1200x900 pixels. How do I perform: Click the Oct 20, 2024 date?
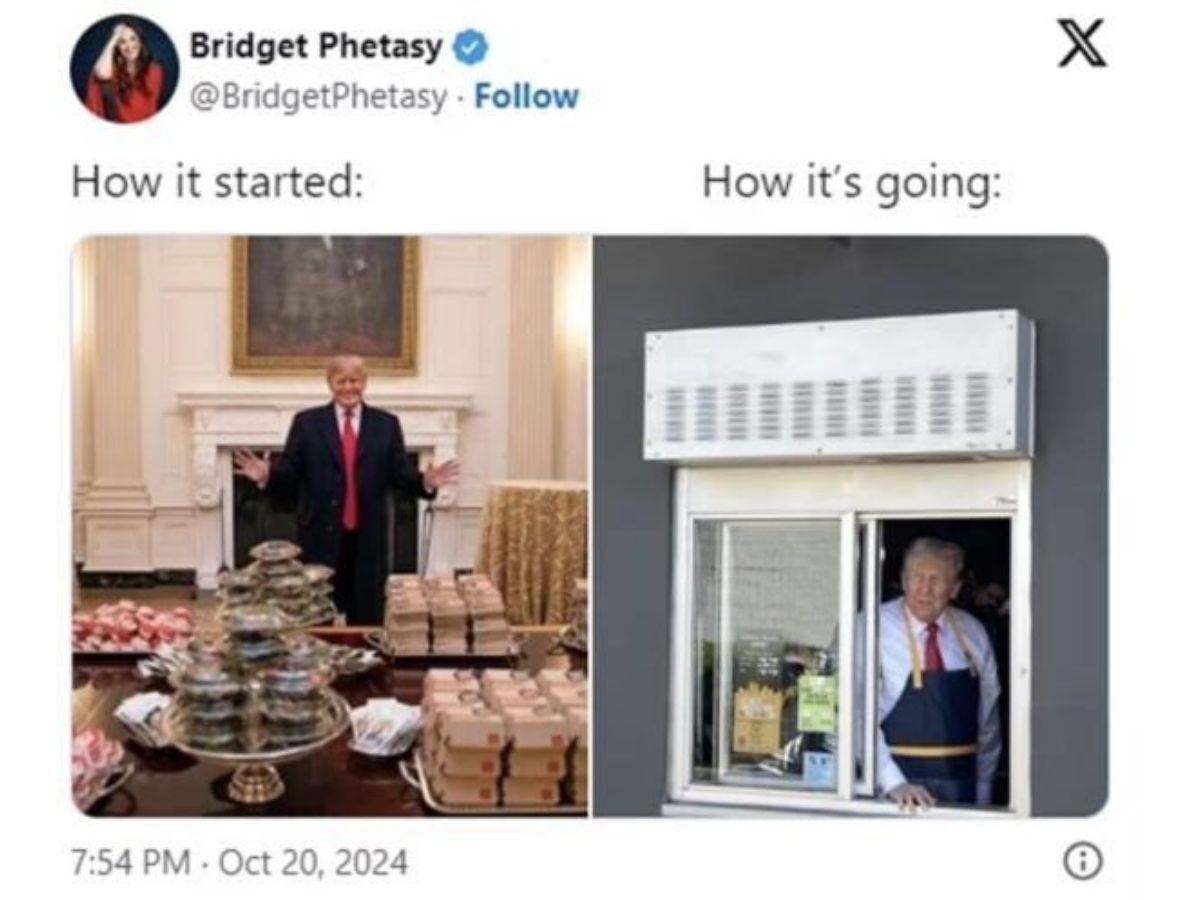[x=311, y=861]
